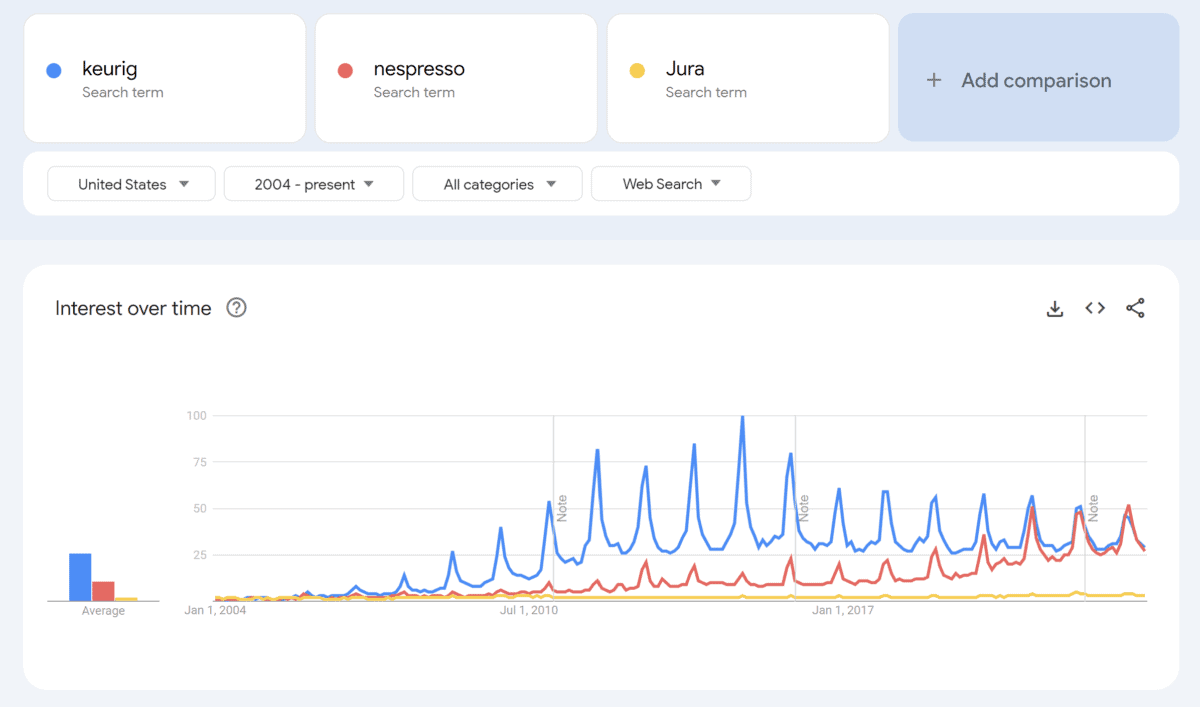Click the blue dot next to keurig
Screen dimensions: 1200x707
tap(53, 69)
